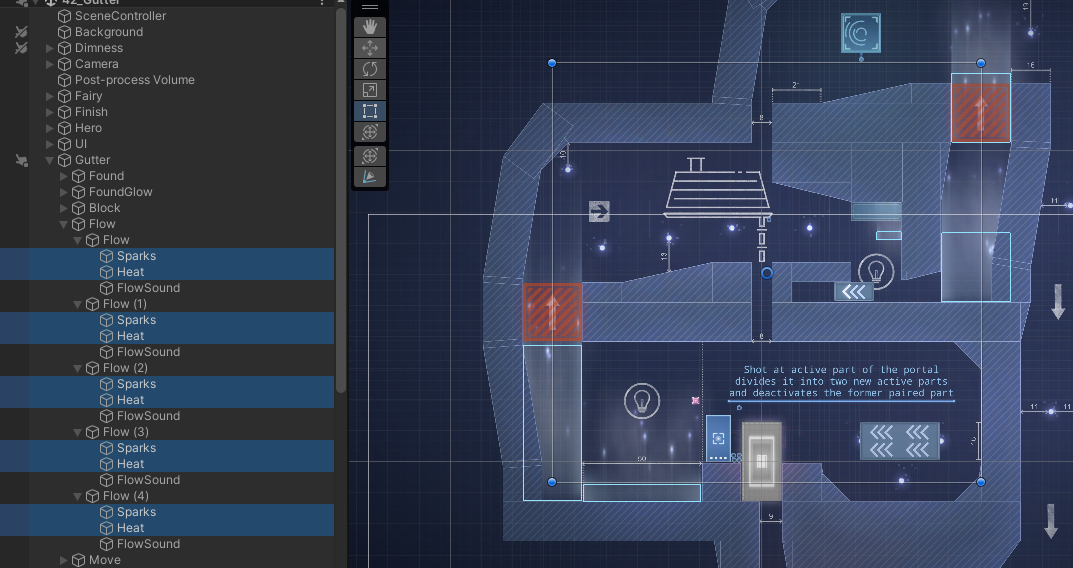Select the Hand view tool
This screenshot has width=1073, height=568.
(370, 27)
